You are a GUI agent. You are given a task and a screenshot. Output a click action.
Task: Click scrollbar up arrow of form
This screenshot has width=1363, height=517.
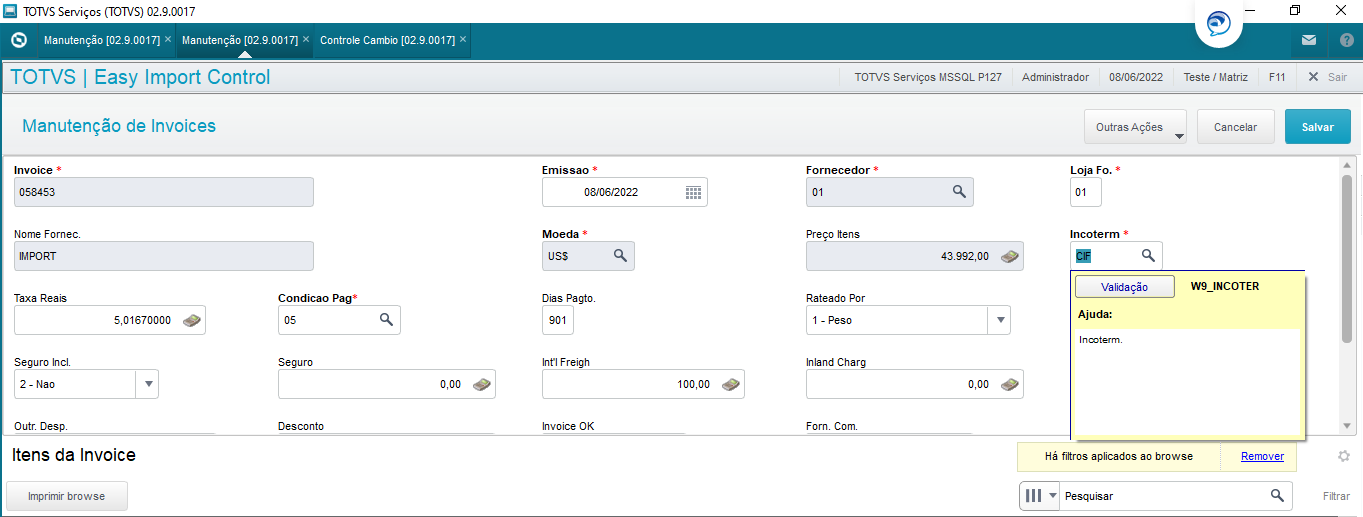[x=1347, y=164]
